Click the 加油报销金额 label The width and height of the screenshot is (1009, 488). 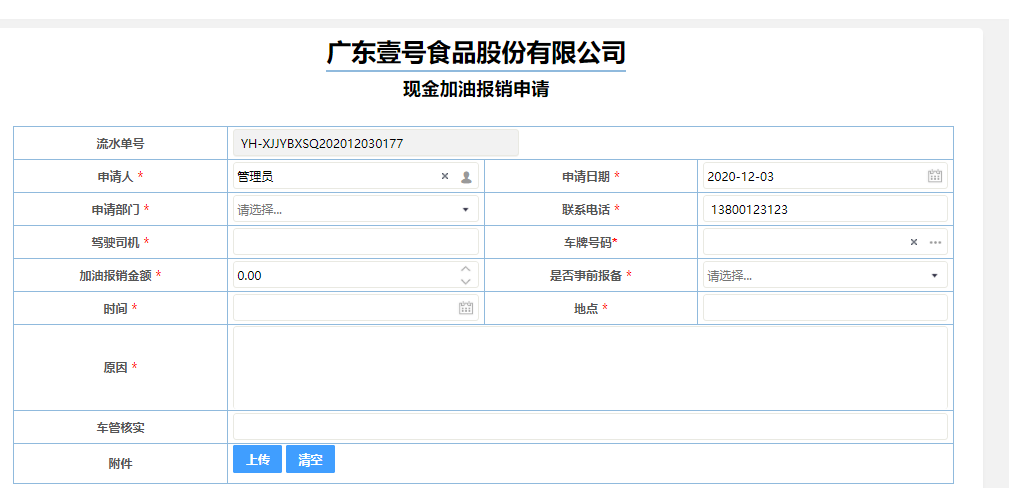pos(115,276)
